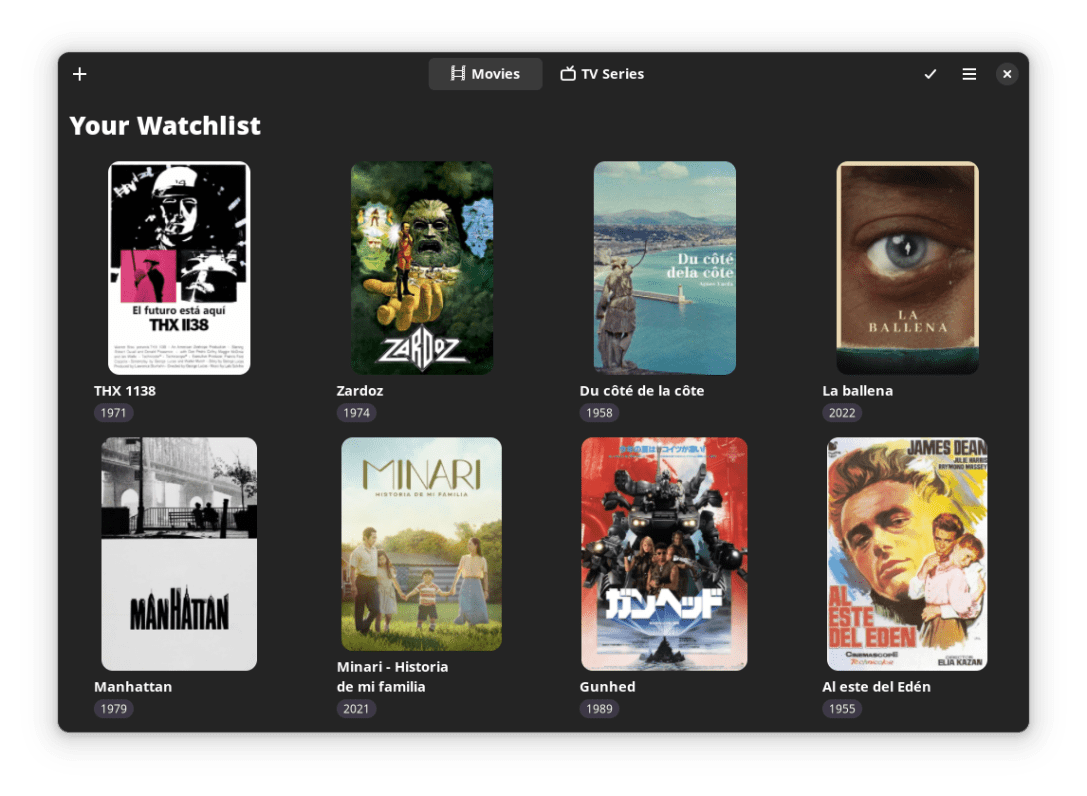Click the Zardoz title text
This screenshot has height=796, width=1087.
[x=360, y=391]
